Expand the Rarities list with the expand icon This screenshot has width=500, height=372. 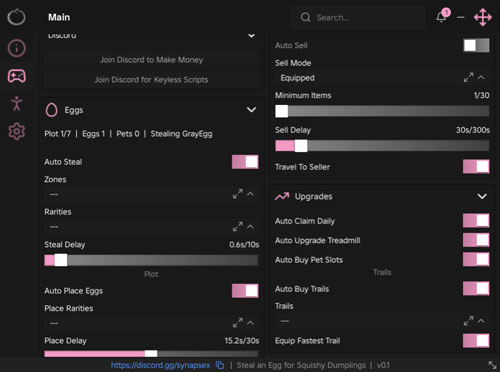(238, 227)
